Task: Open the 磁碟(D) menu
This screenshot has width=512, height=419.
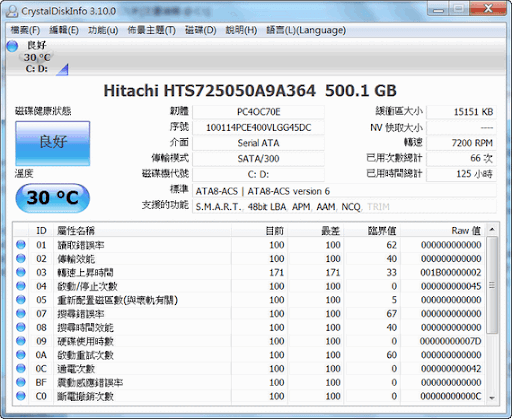Action: pos(200,30)
